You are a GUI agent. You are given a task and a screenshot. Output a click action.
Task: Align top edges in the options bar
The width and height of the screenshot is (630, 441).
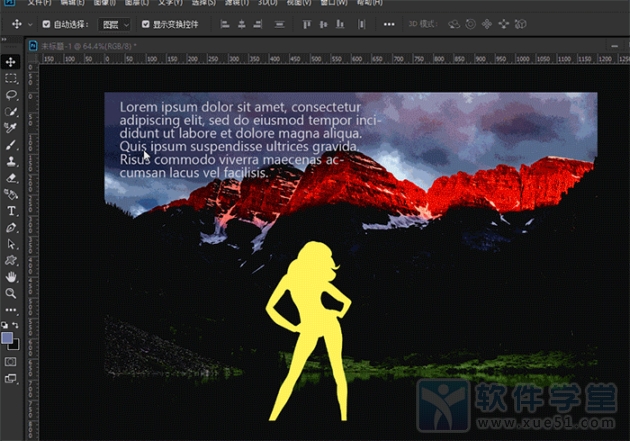click(307, 24)
